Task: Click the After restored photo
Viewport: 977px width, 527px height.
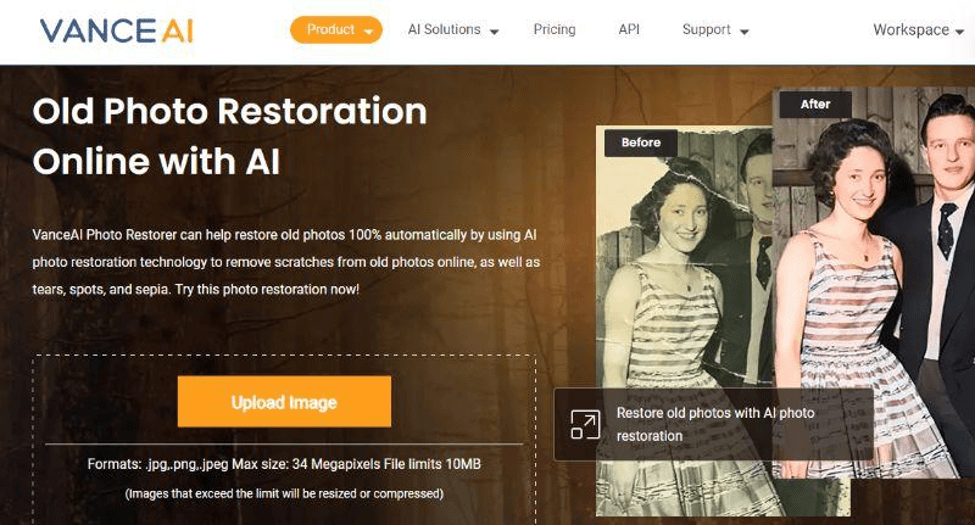Action: (874, 283)
